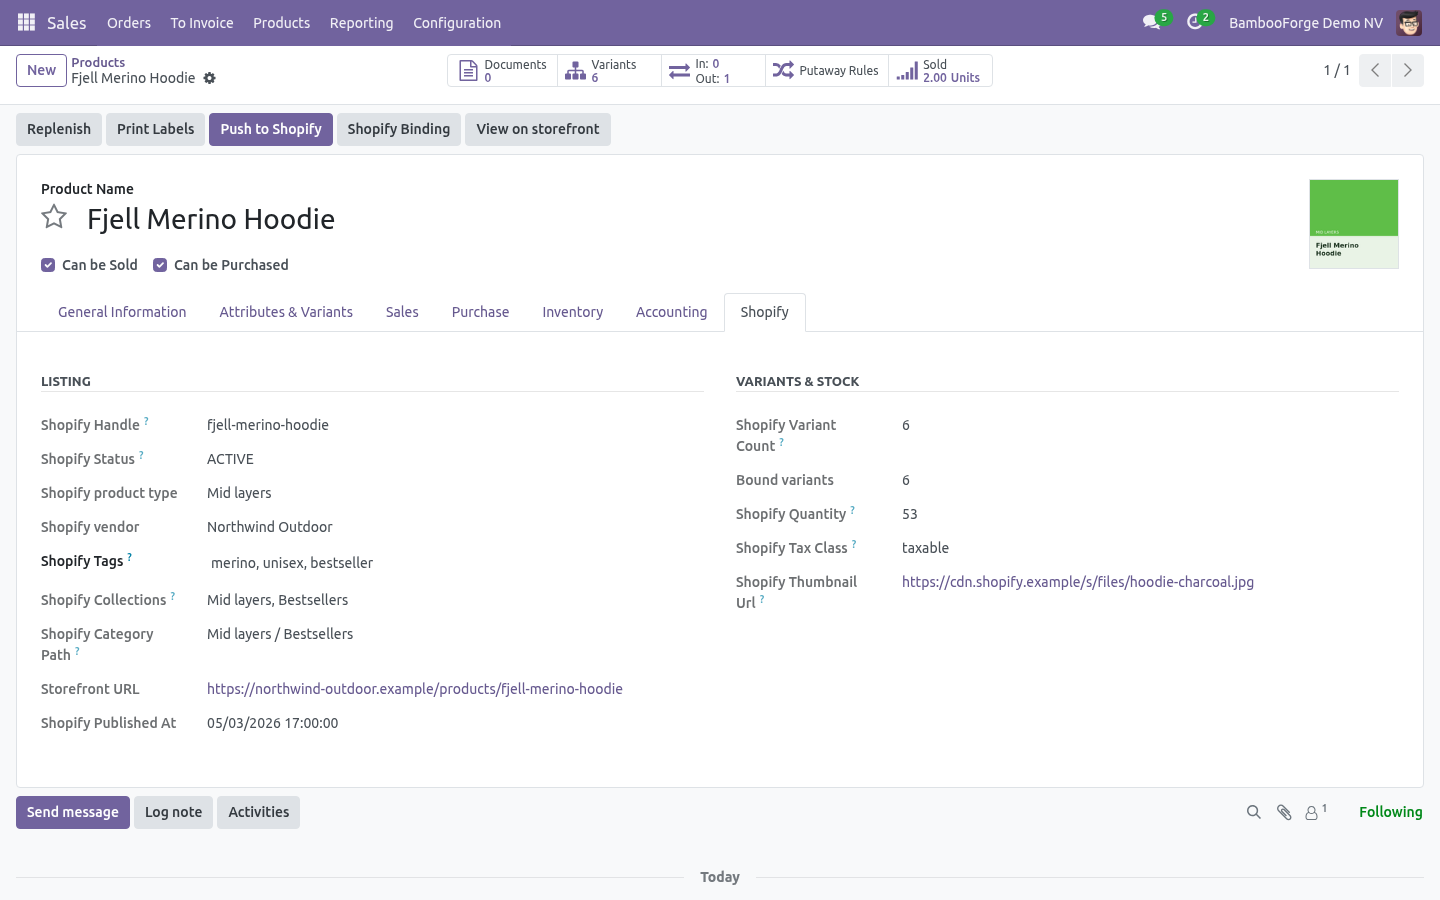Screen dimensions: 1440x900
Task: Open the To Invoice menu
Action: (202, 22)
